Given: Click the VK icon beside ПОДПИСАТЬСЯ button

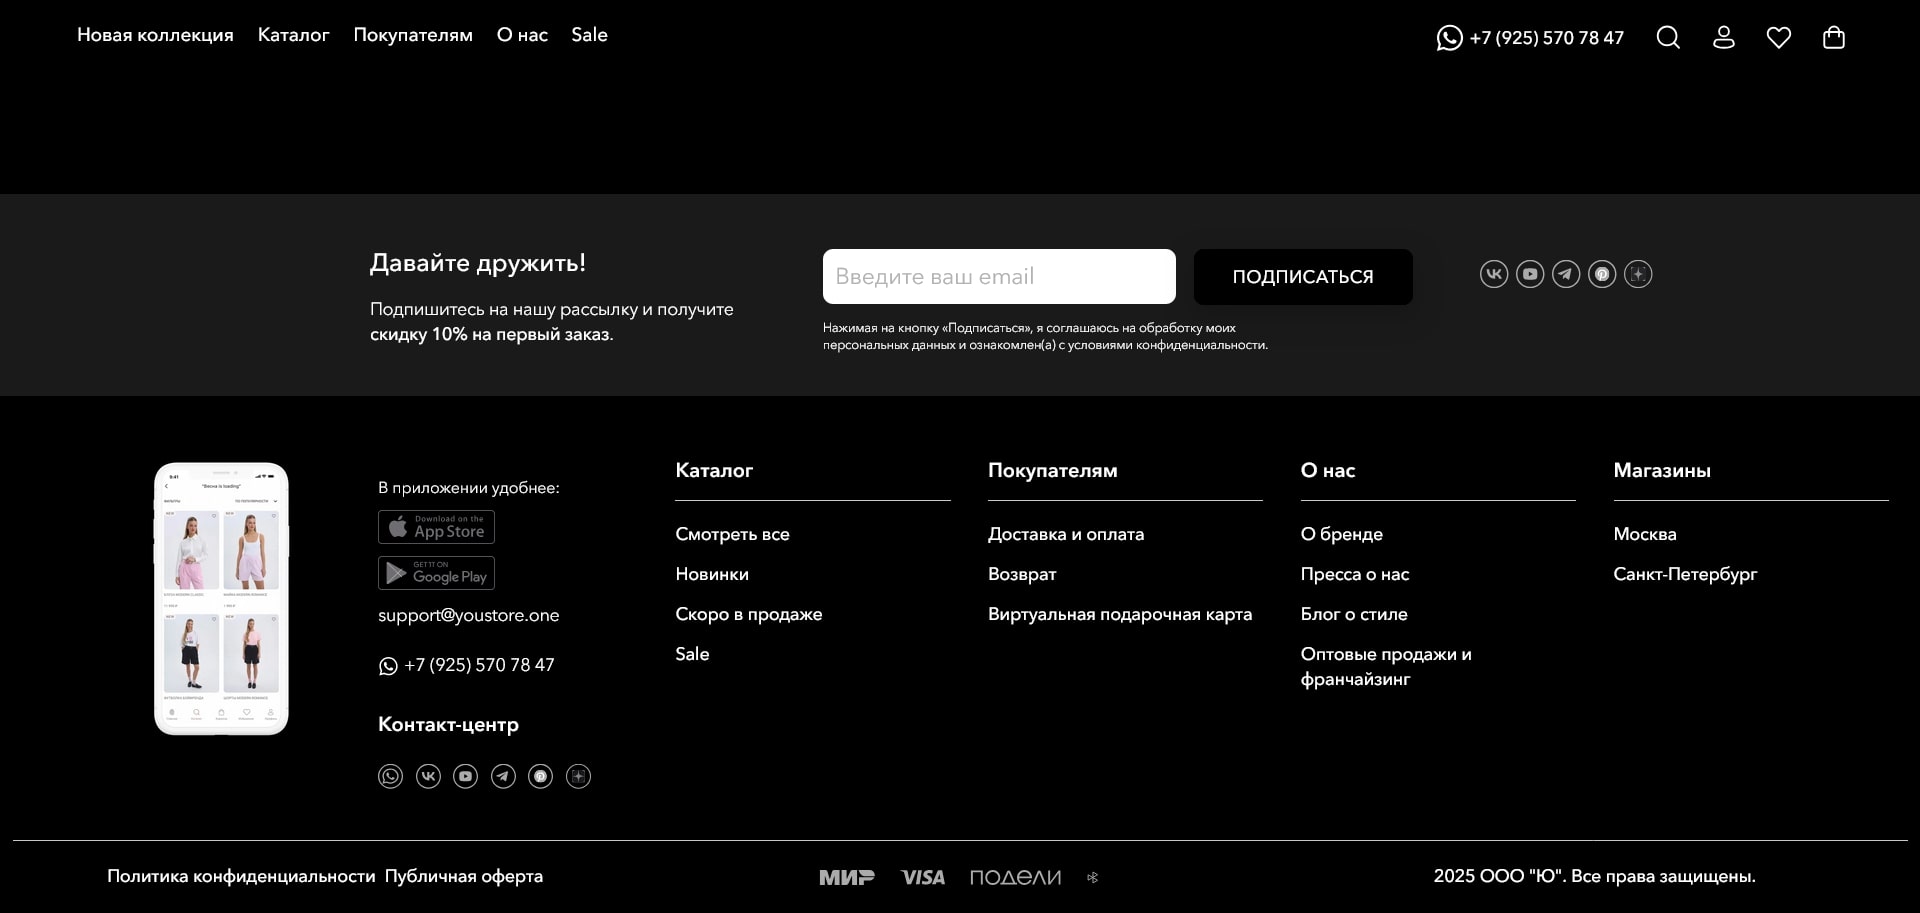Looking at the screenshot, I should point(1493,274).
